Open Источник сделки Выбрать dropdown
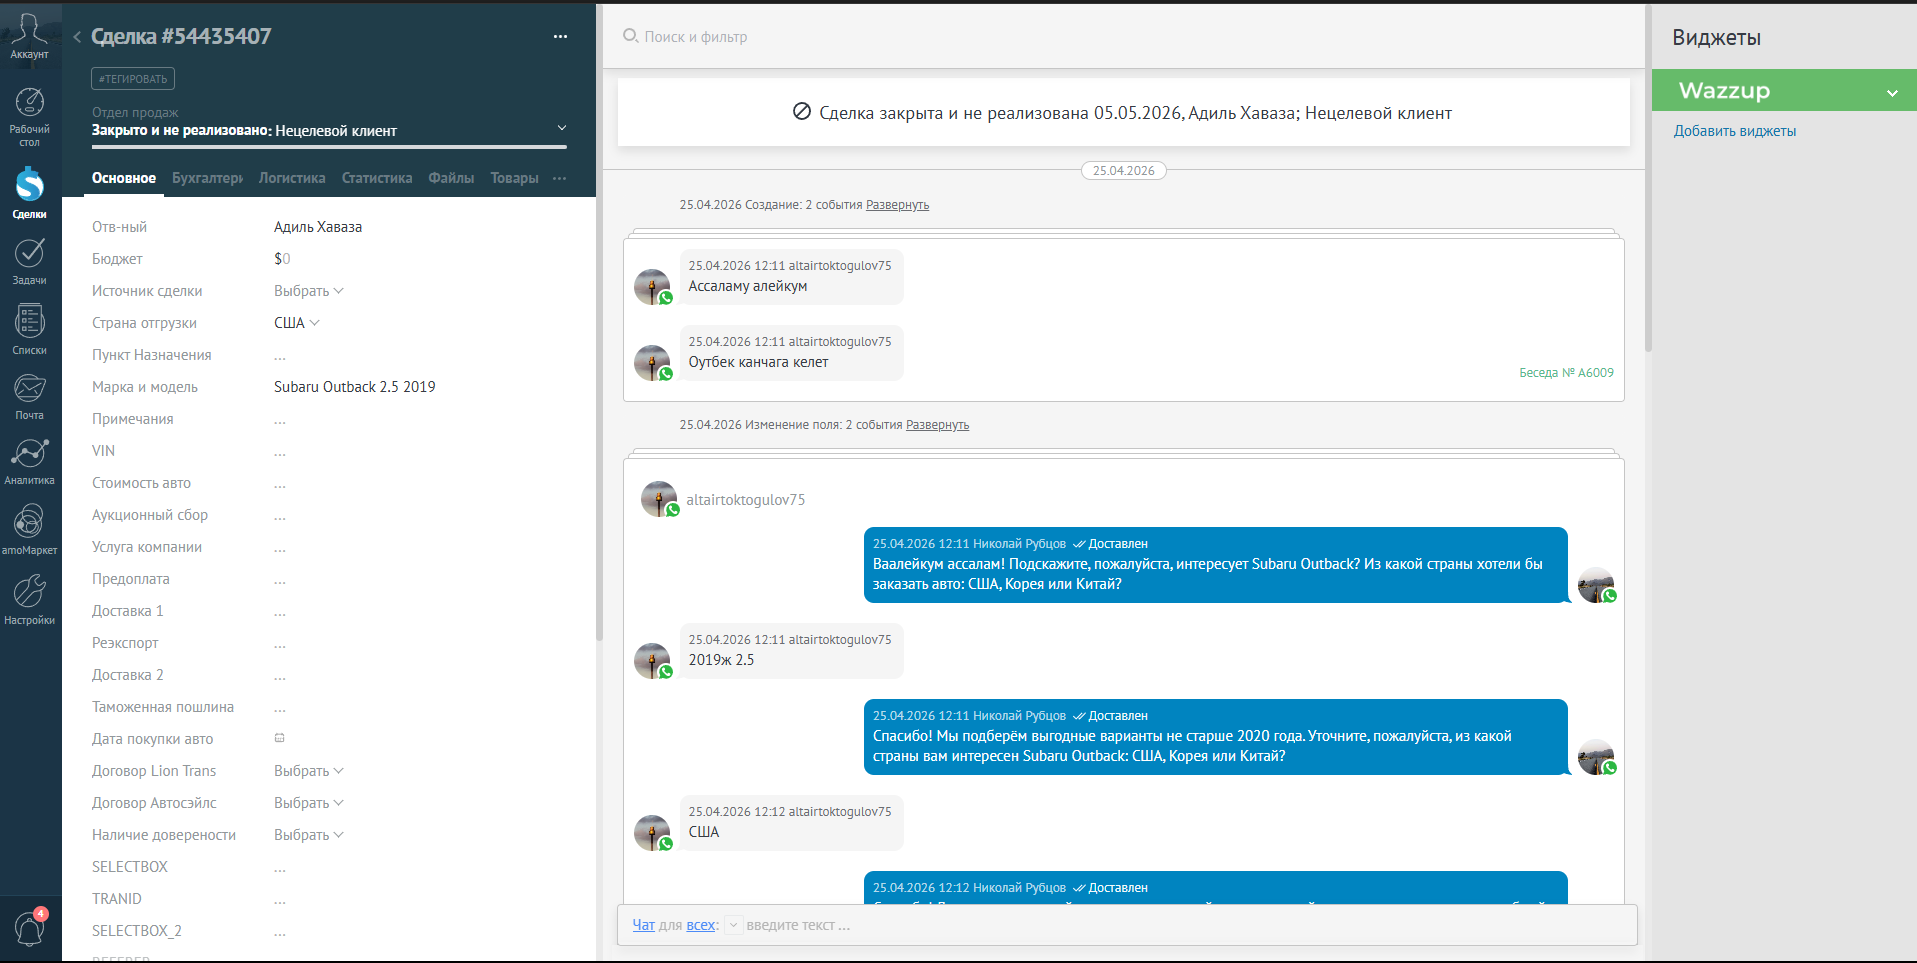Screen dimensions: 1917x963 pos(309,291)
